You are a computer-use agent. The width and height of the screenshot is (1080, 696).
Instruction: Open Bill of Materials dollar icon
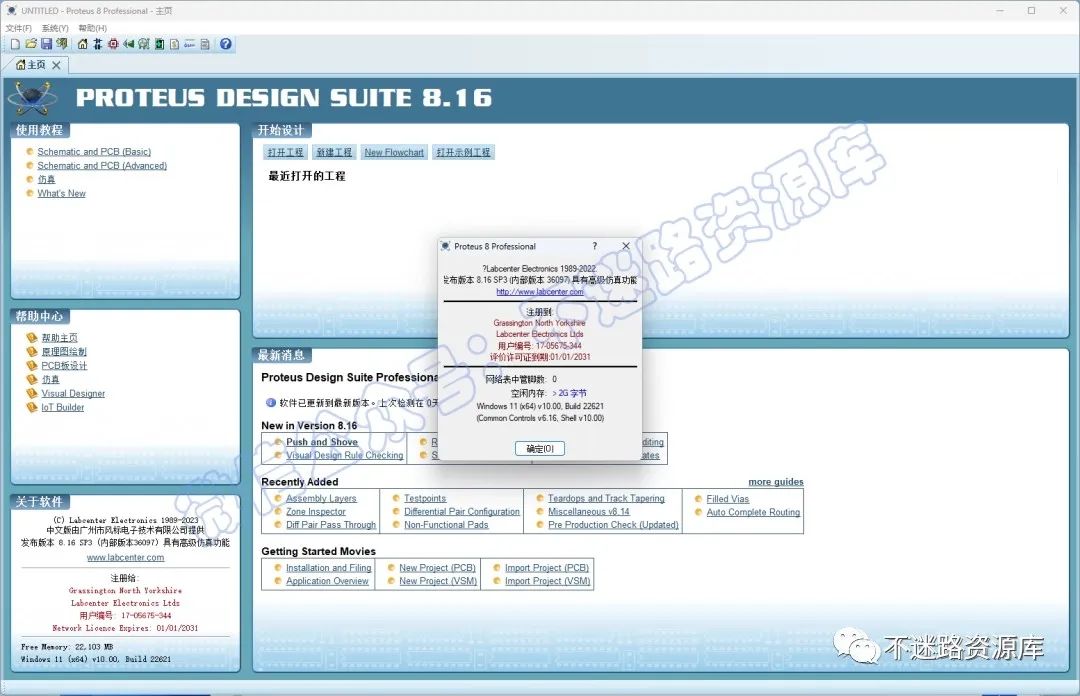(174, 44)
